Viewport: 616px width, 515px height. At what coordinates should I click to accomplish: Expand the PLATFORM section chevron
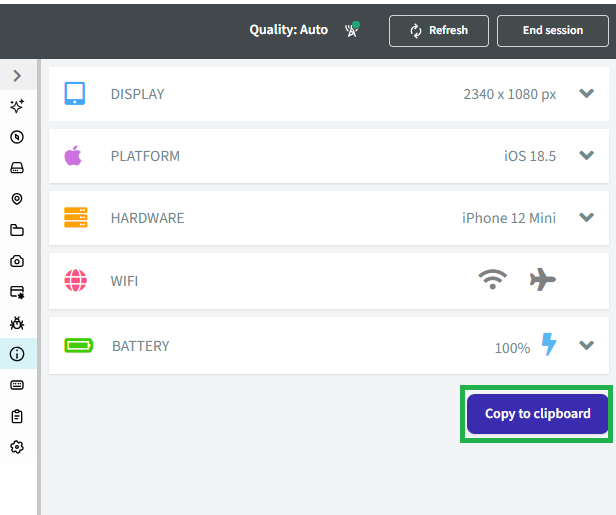click(587, 156)
